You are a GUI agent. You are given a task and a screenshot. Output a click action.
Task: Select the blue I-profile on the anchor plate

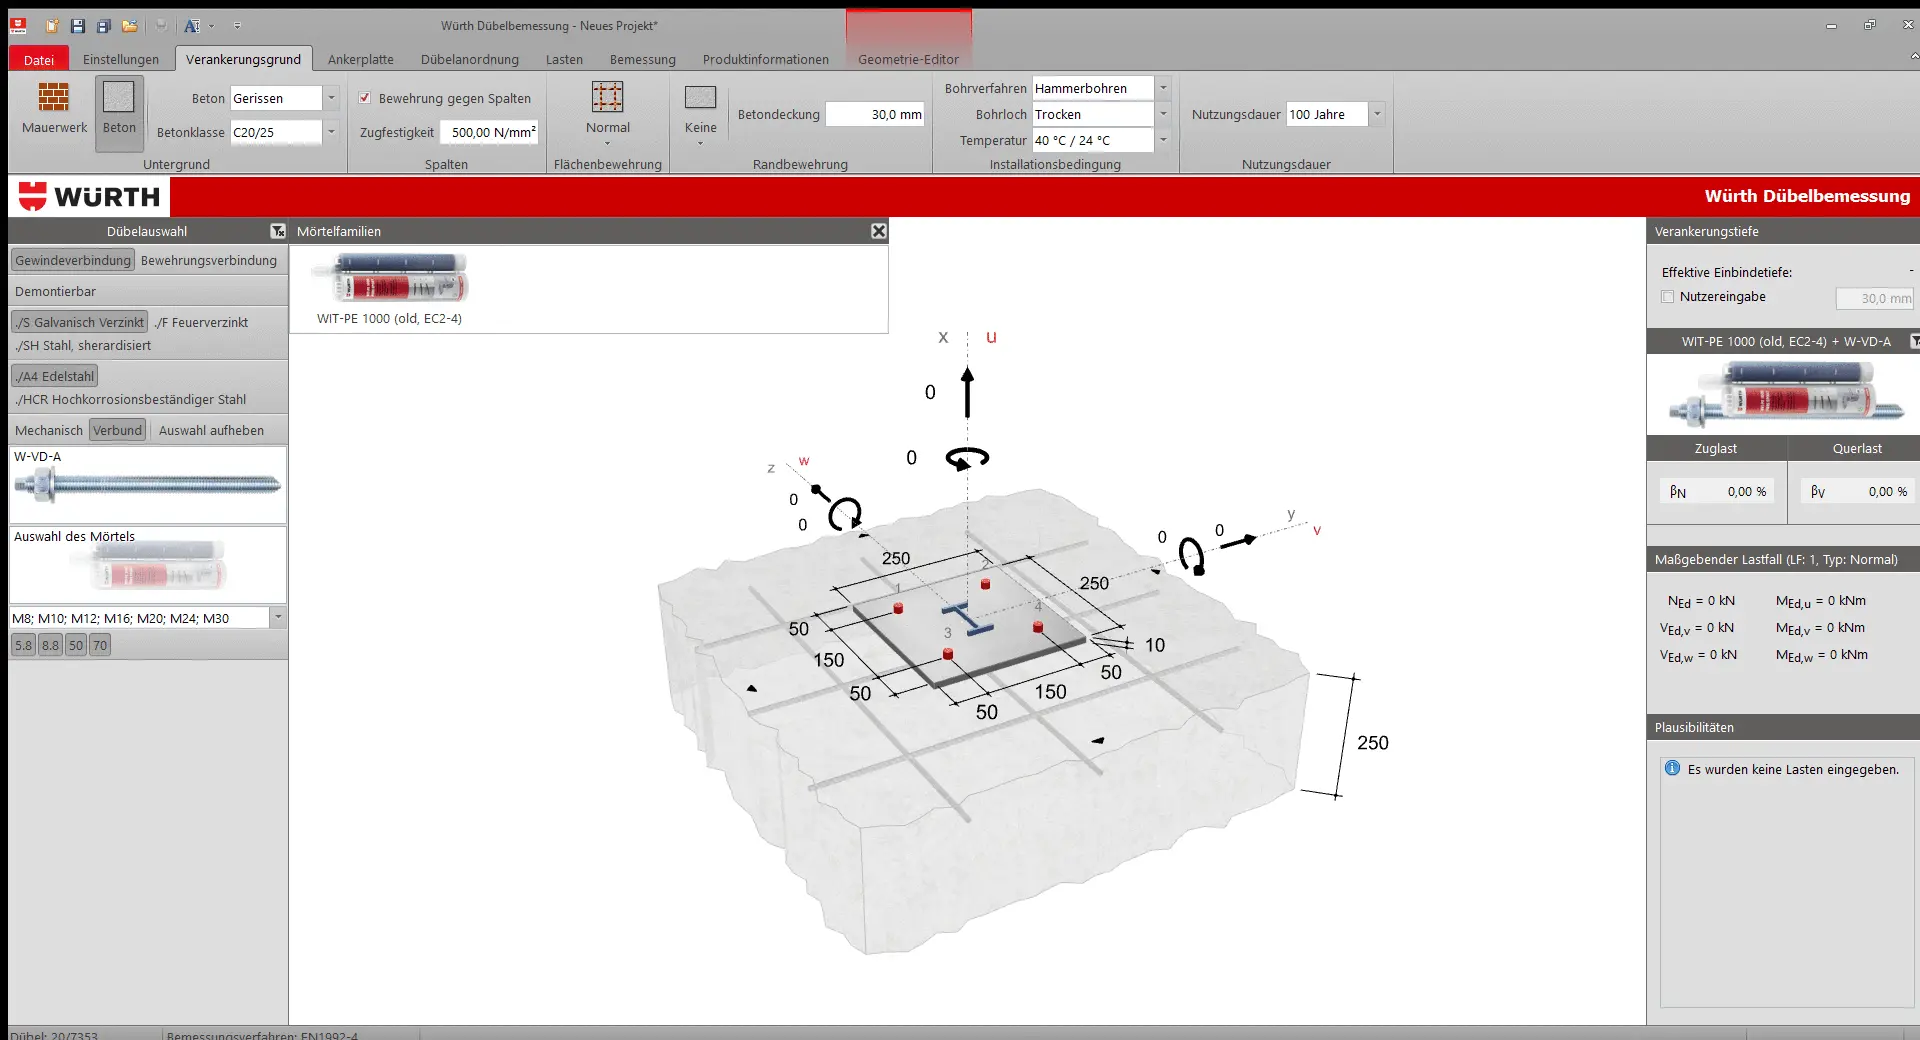967,618
